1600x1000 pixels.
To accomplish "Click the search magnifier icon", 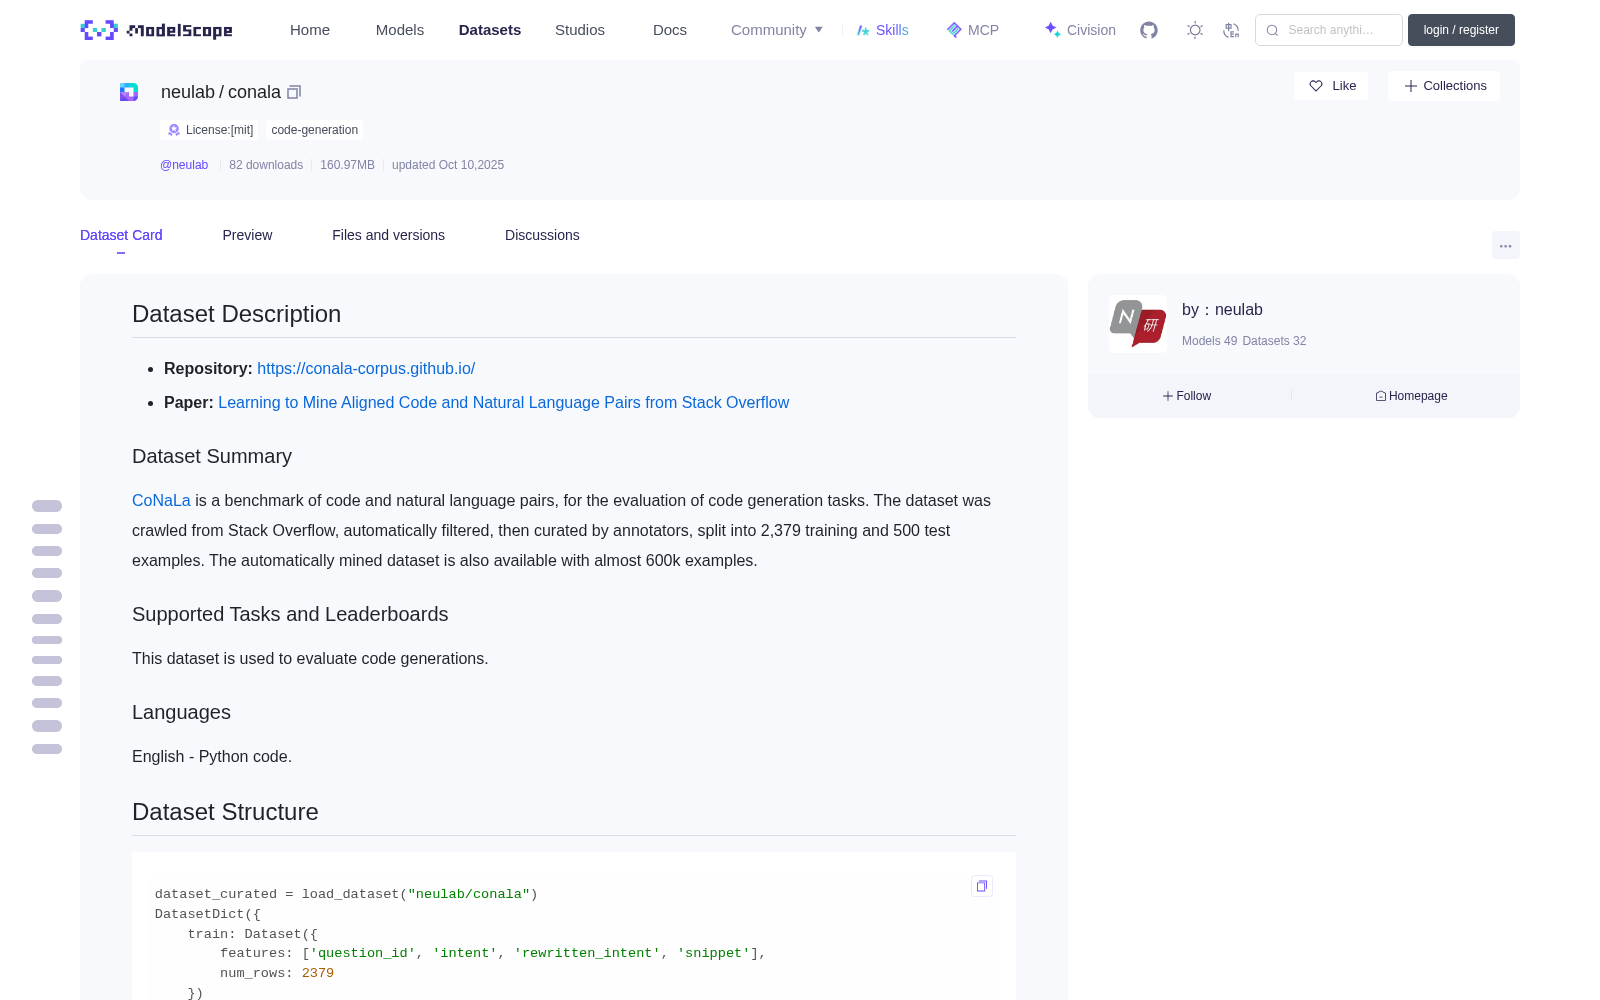I will point(1272,30).
